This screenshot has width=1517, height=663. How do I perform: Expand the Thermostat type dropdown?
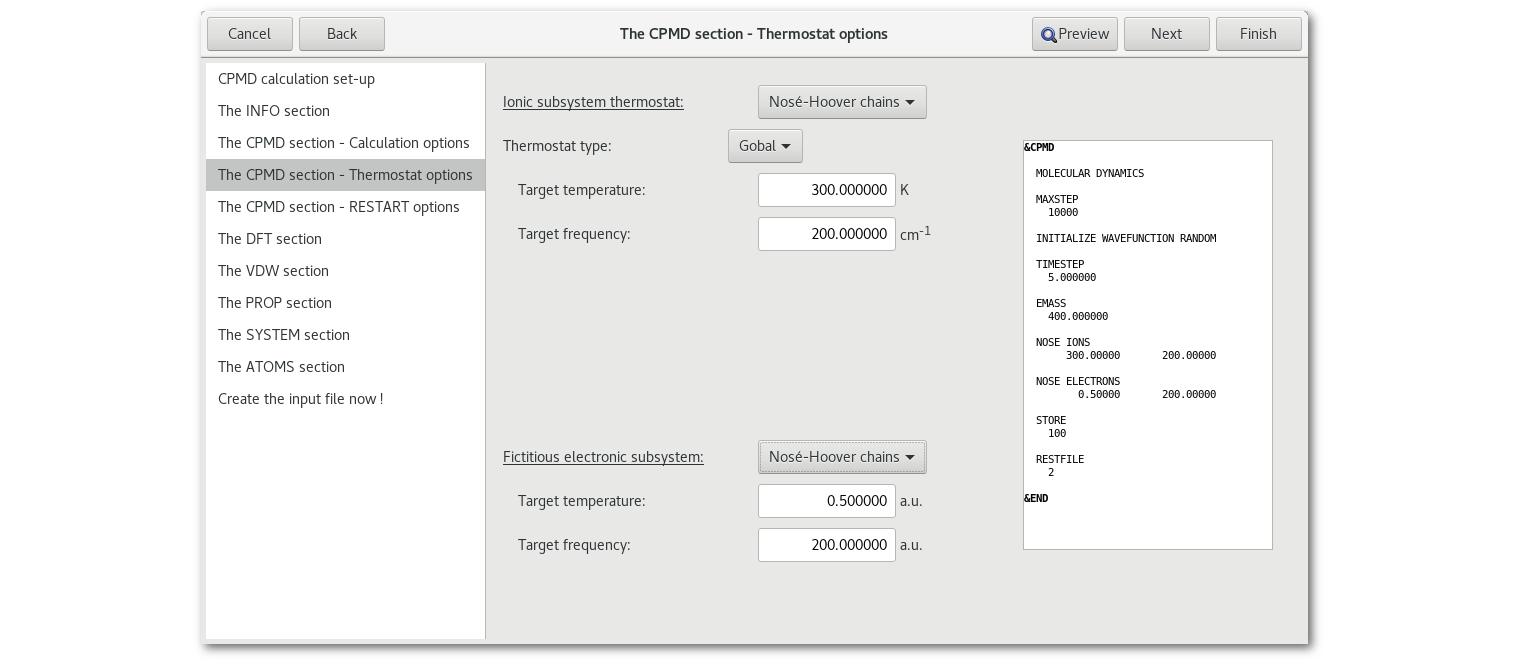[x=764, y=146]
